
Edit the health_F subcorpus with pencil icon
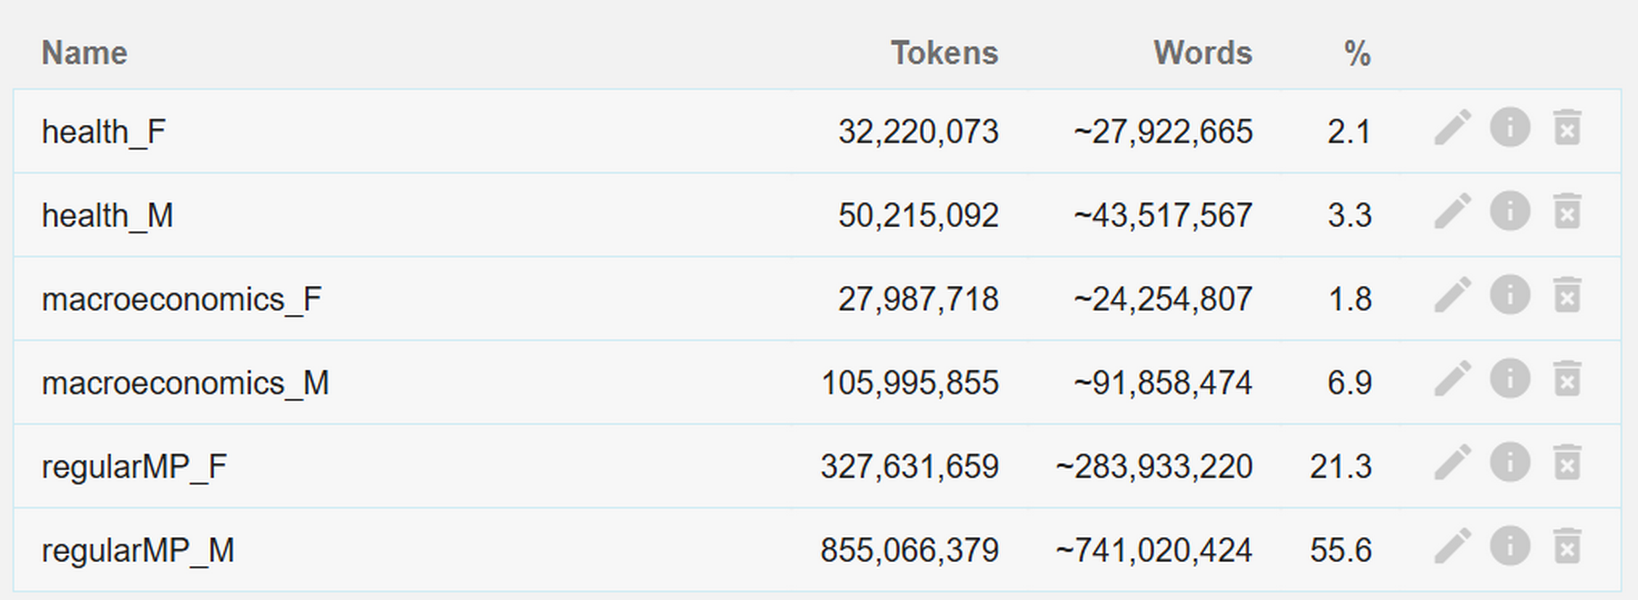pyautogui.click(x=1452, y=128)
